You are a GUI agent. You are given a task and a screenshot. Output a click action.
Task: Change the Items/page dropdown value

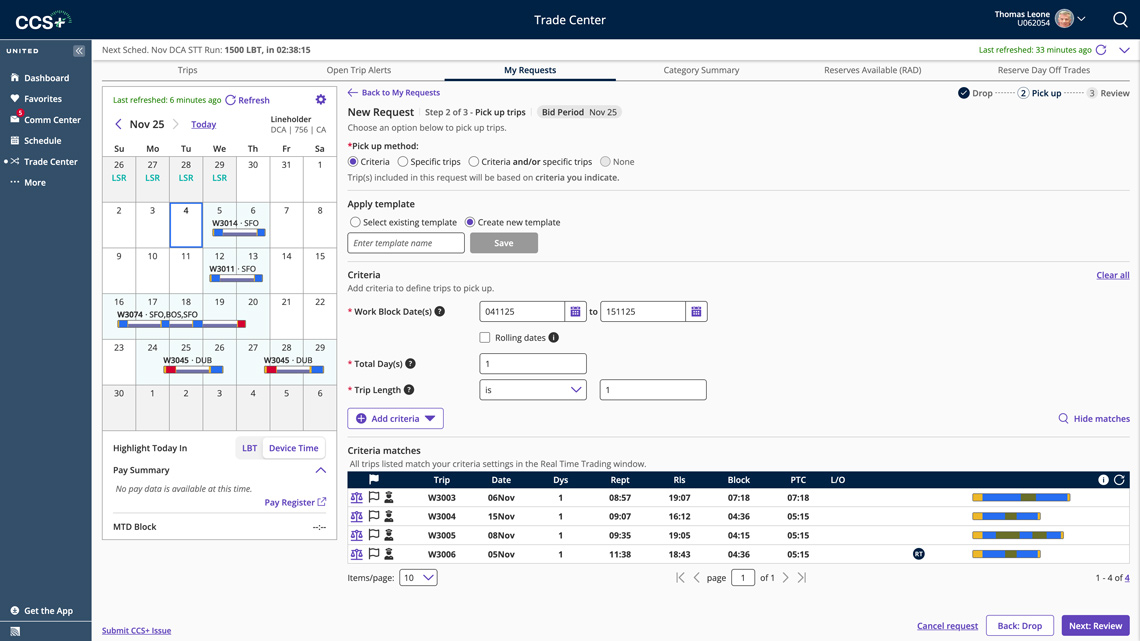[418, 577]
